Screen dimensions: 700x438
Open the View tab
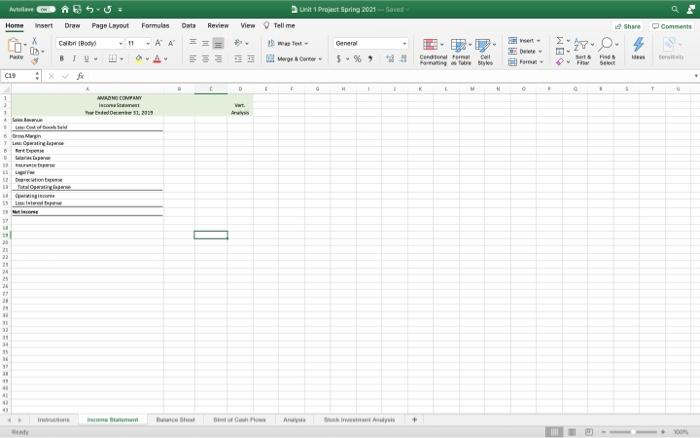[247, 25]
